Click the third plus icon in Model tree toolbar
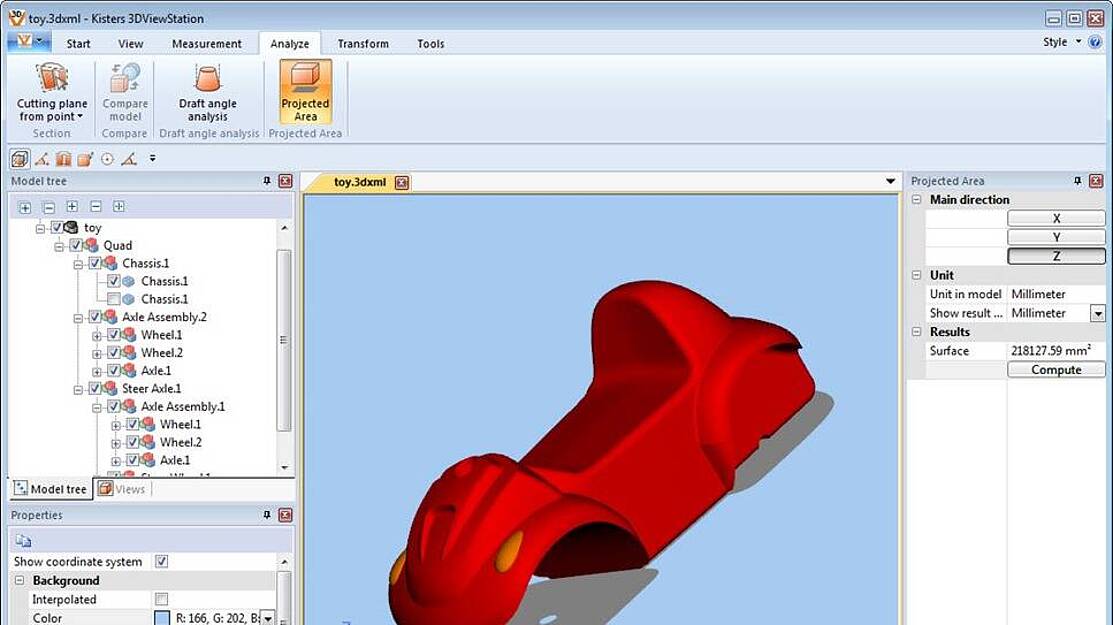 click(72, 206)
